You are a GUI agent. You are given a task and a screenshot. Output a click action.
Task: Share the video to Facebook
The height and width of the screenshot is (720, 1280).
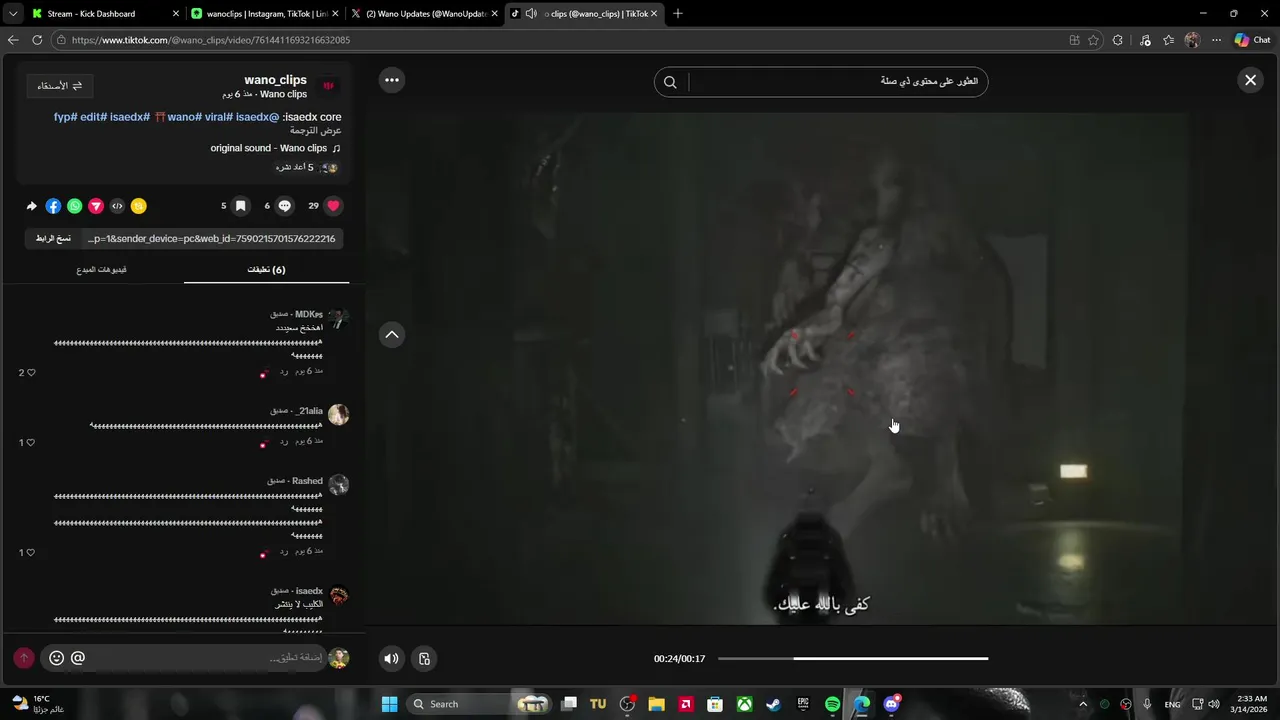[53, 206]
